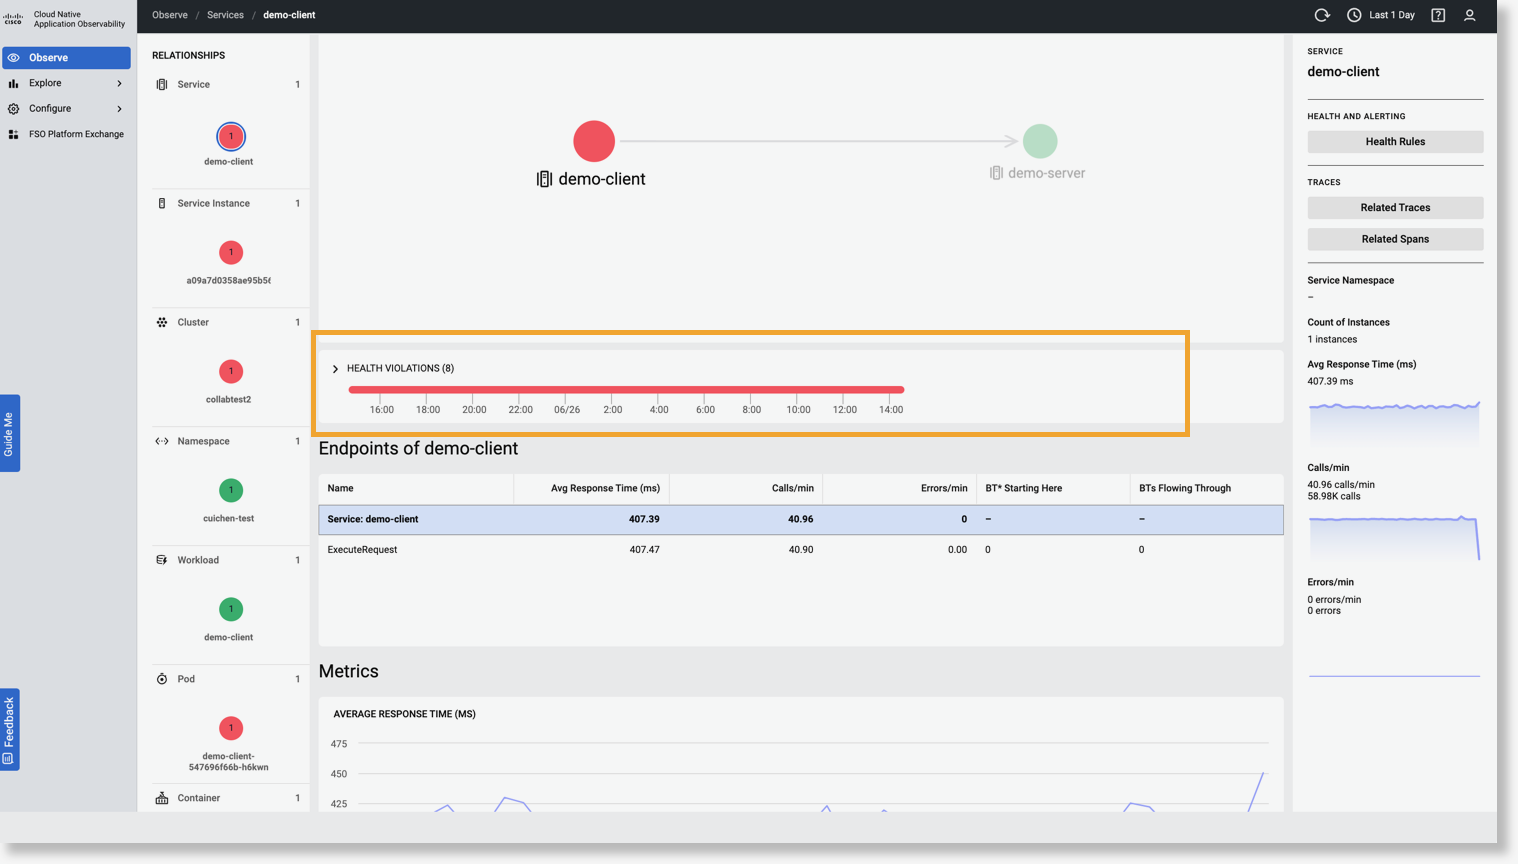Click the red health violations timeline bar
The width and height of the screenshot is (1518, 864).
[x=626, y=390]
